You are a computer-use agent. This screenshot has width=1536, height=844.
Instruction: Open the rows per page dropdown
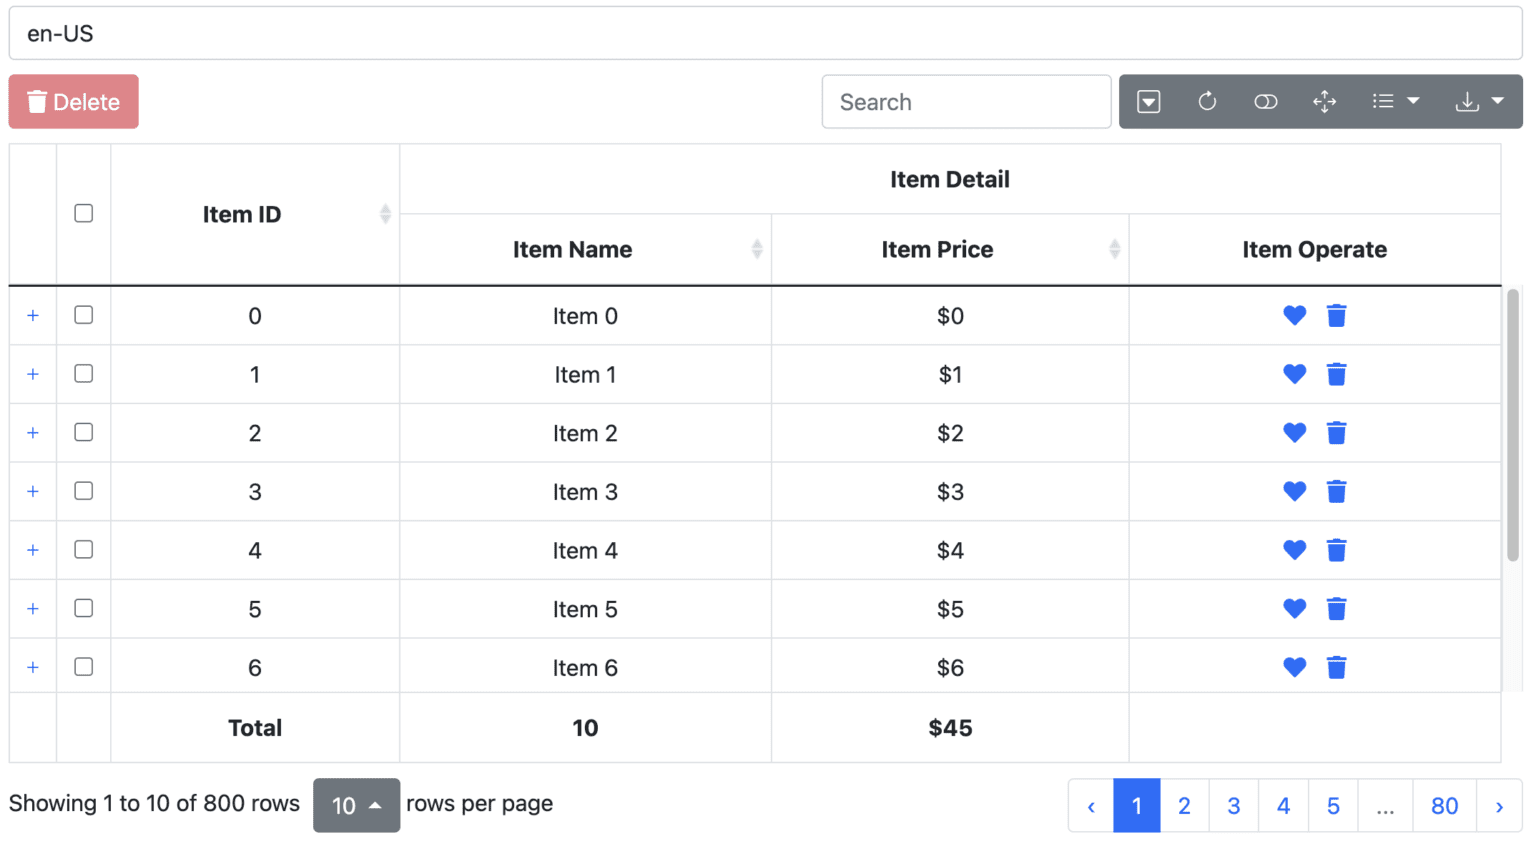(x=356, y=805)
